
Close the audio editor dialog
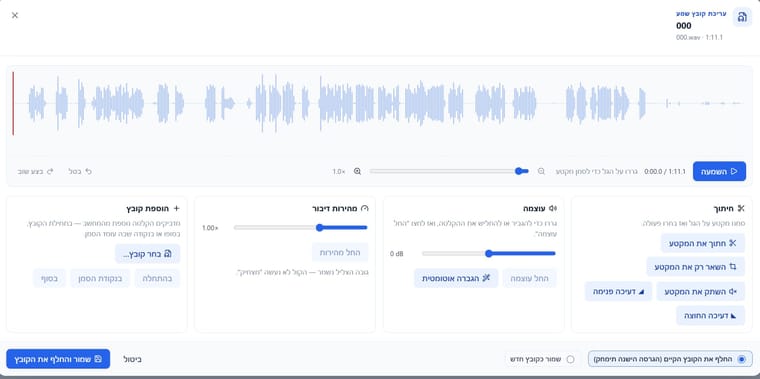15,15
